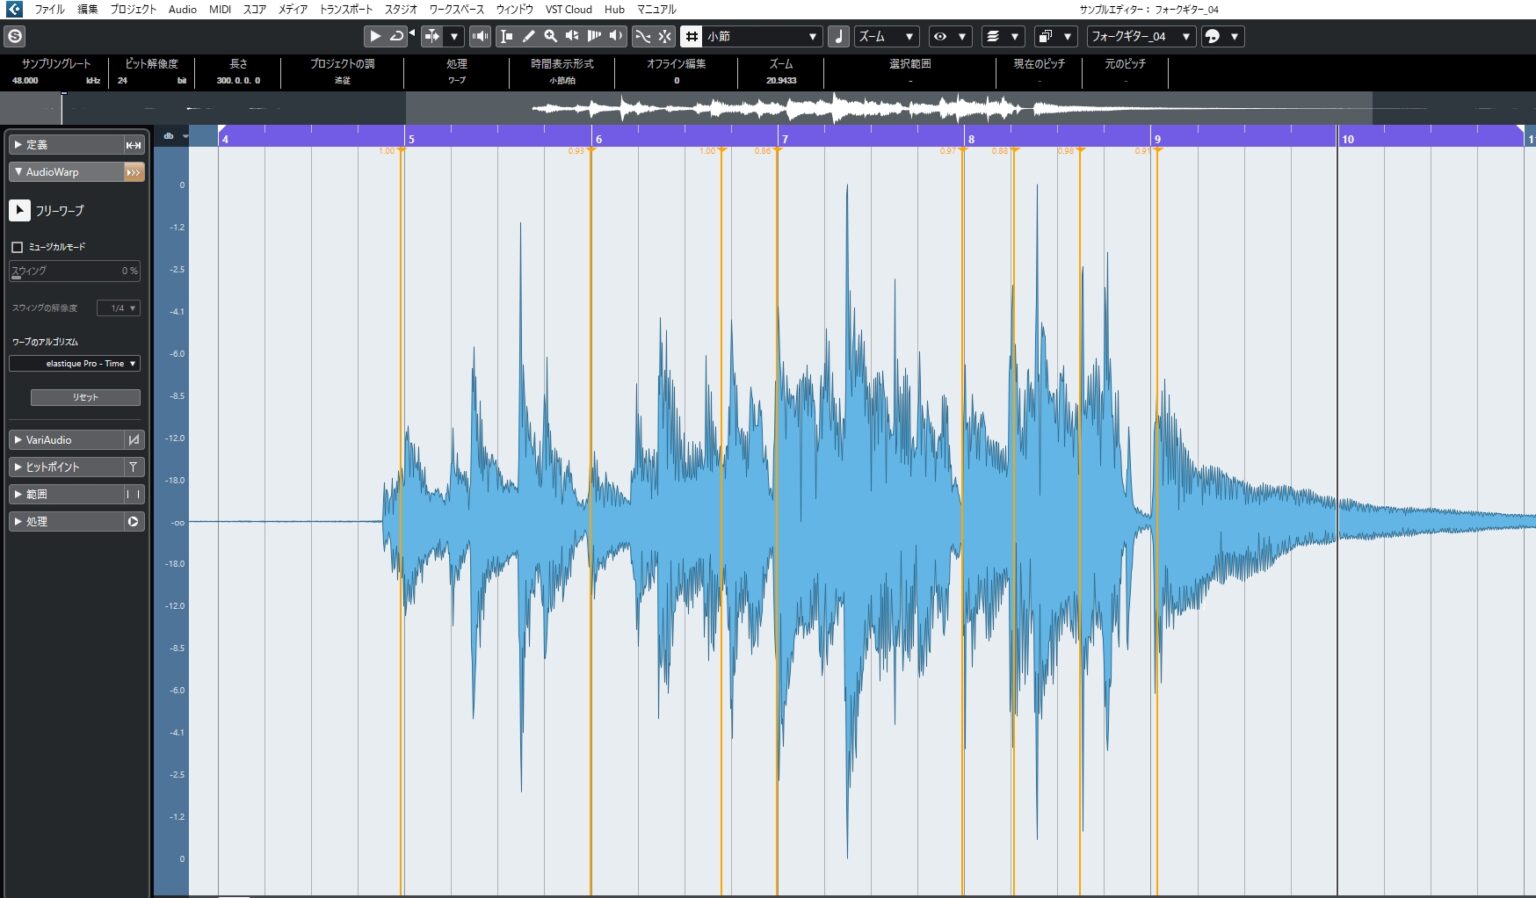Screen dimensions: 1536x898
Task: Click the Scrub playback tool icon
Action: click(x=596, y=36)
